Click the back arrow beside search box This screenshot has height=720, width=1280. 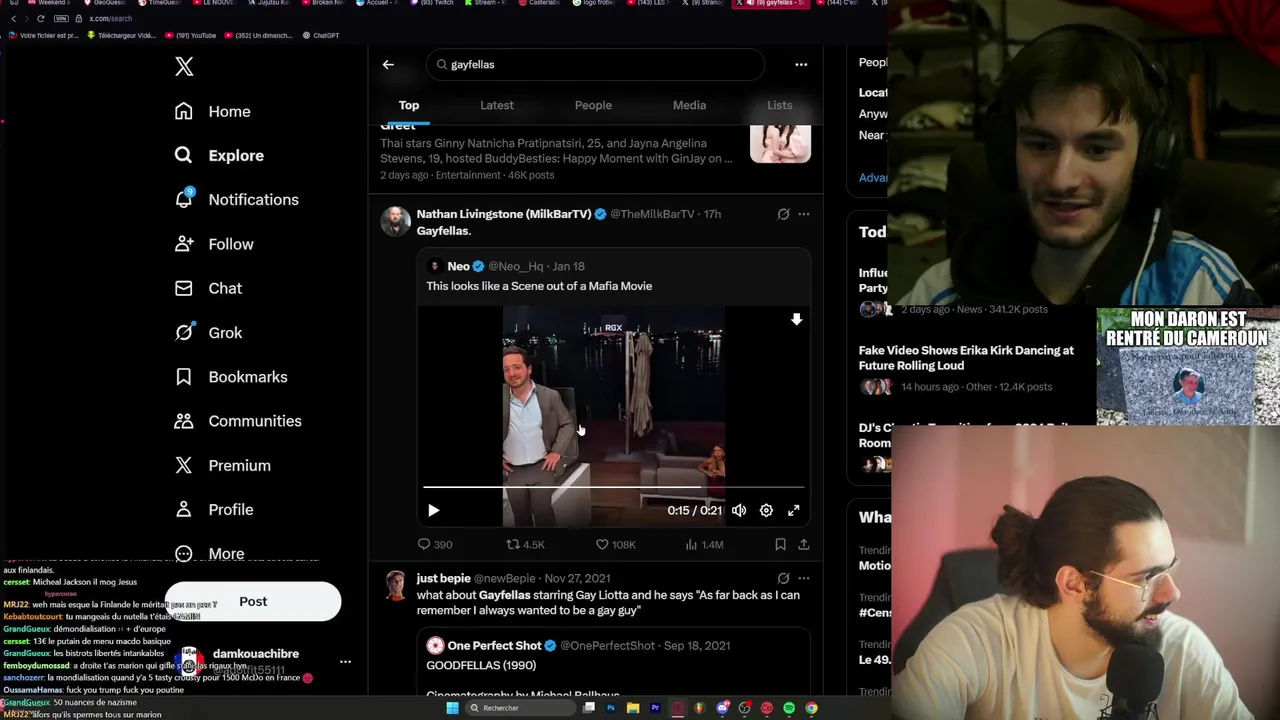click(388, 65)
